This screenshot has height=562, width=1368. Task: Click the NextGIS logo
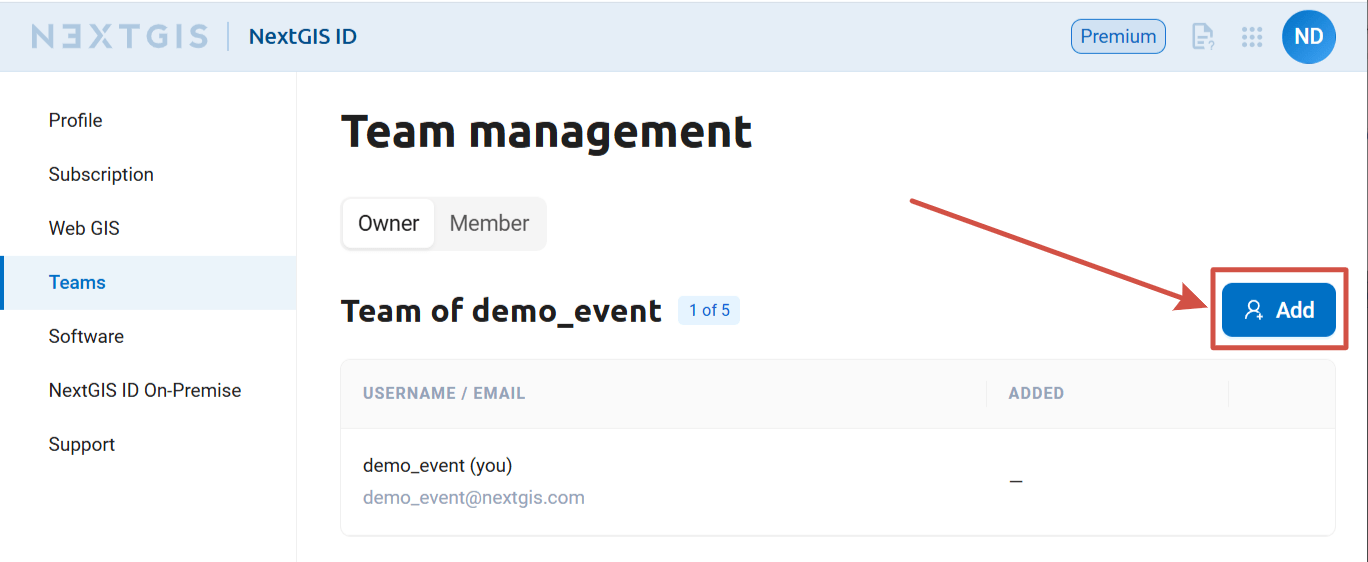click(x=120, y=37)
